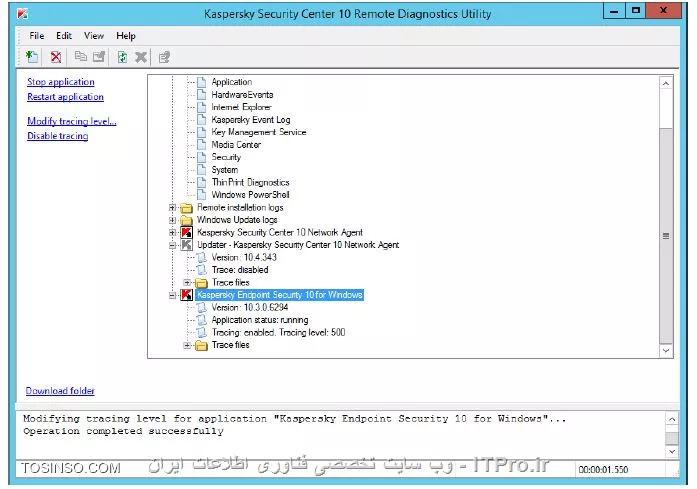Collapse the Updater - Network Agent node
This screenshot has width=697, height=489.
click(x=172, y=245)
